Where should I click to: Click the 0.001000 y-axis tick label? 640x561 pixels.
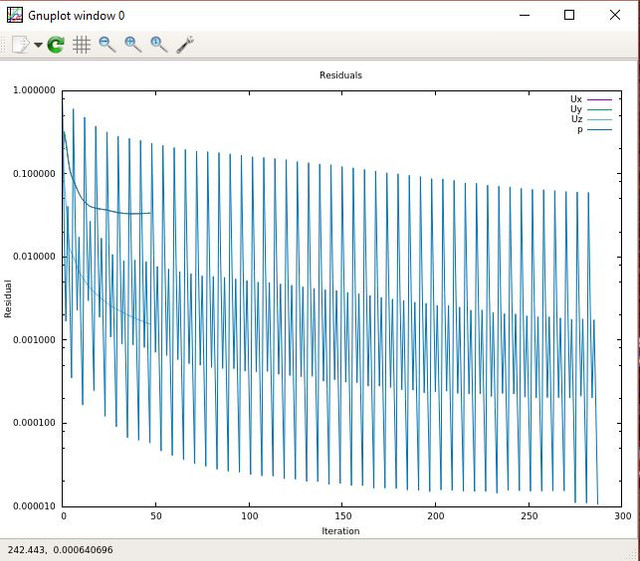(34, 340)
